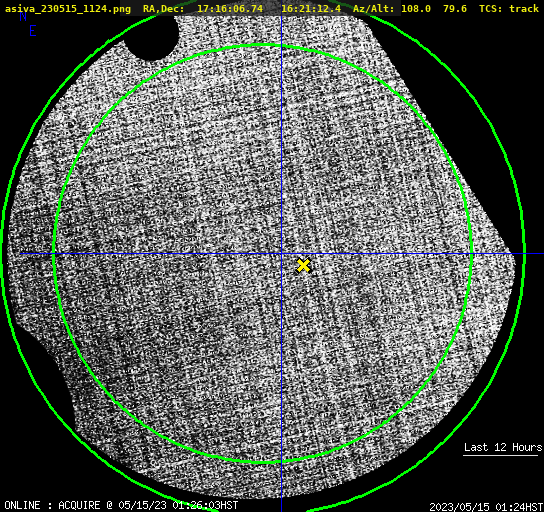This screenshot has height=512, width=544.
Task: Open the Last 12 Hours link
Action: click(x=503, y=447)
